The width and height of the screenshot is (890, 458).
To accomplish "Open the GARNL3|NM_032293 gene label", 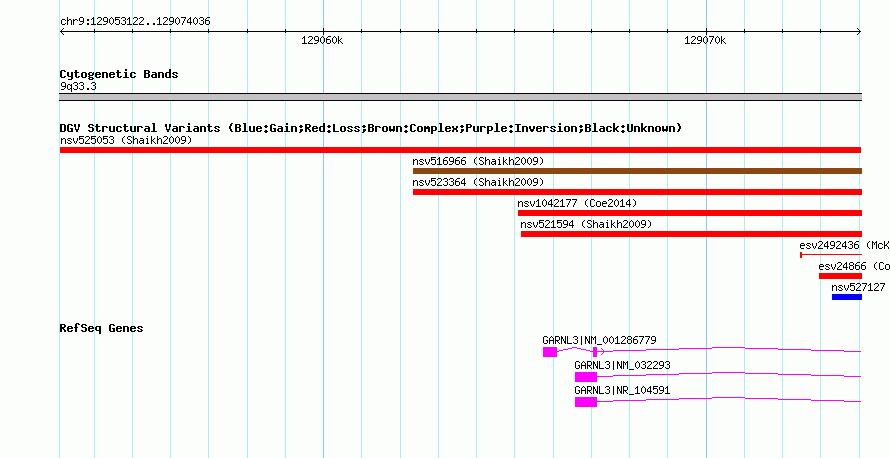I will pyautogui.click(x=622, y=365).
